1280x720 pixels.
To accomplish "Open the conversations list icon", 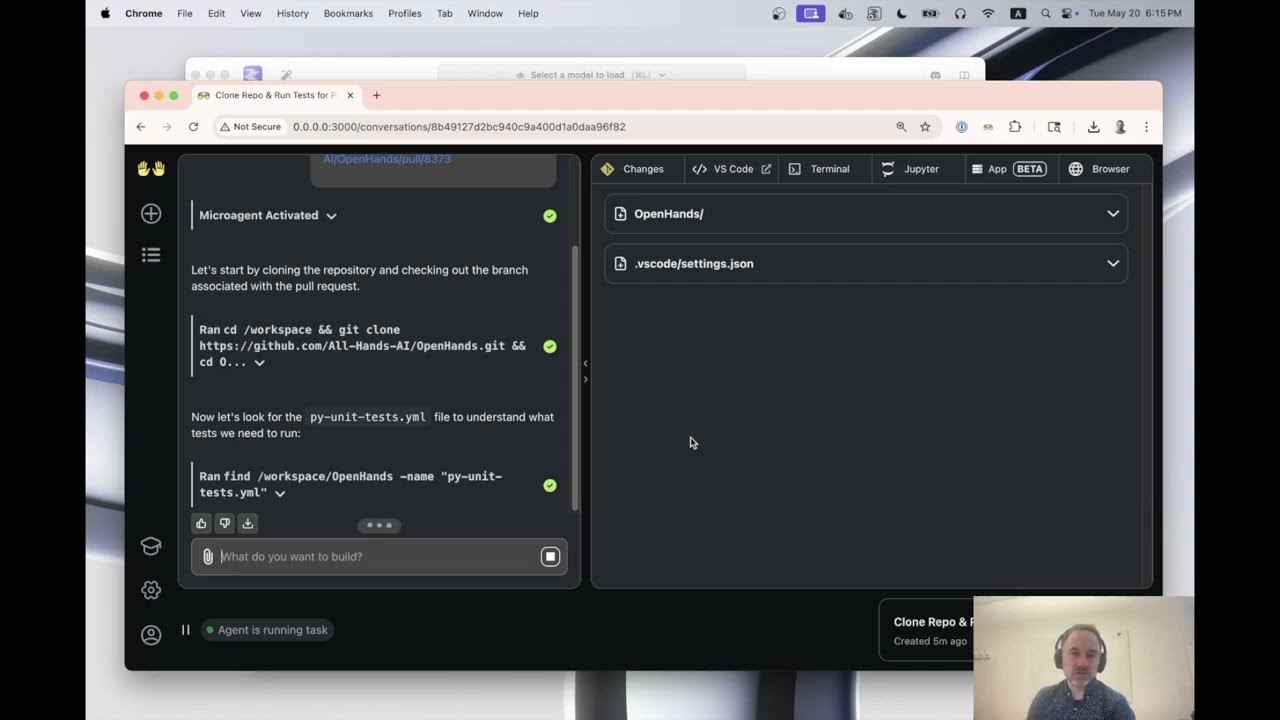I will click(x=151, y=255).
